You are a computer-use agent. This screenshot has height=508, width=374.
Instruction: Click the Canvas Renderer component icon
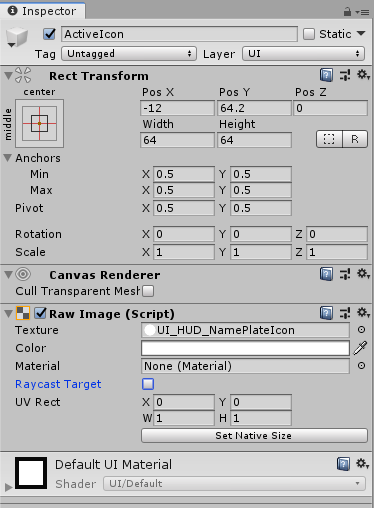23,274
